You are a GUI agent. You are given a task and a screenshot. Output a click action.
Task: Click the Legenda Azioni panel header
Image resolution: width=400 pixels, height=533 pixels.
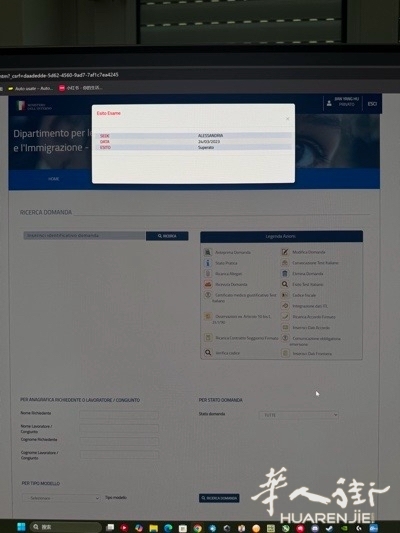(281, 236)
